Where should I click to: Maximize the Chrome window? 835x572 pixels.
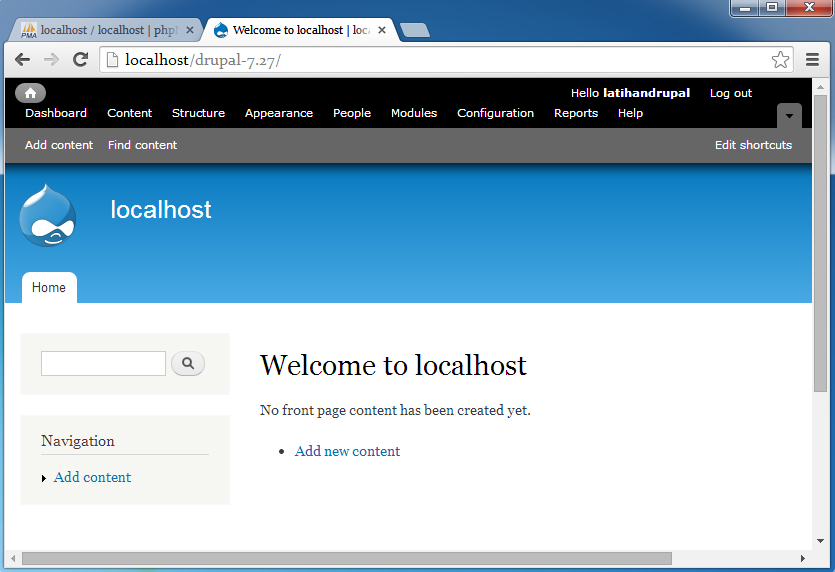[x=772, y=8]
